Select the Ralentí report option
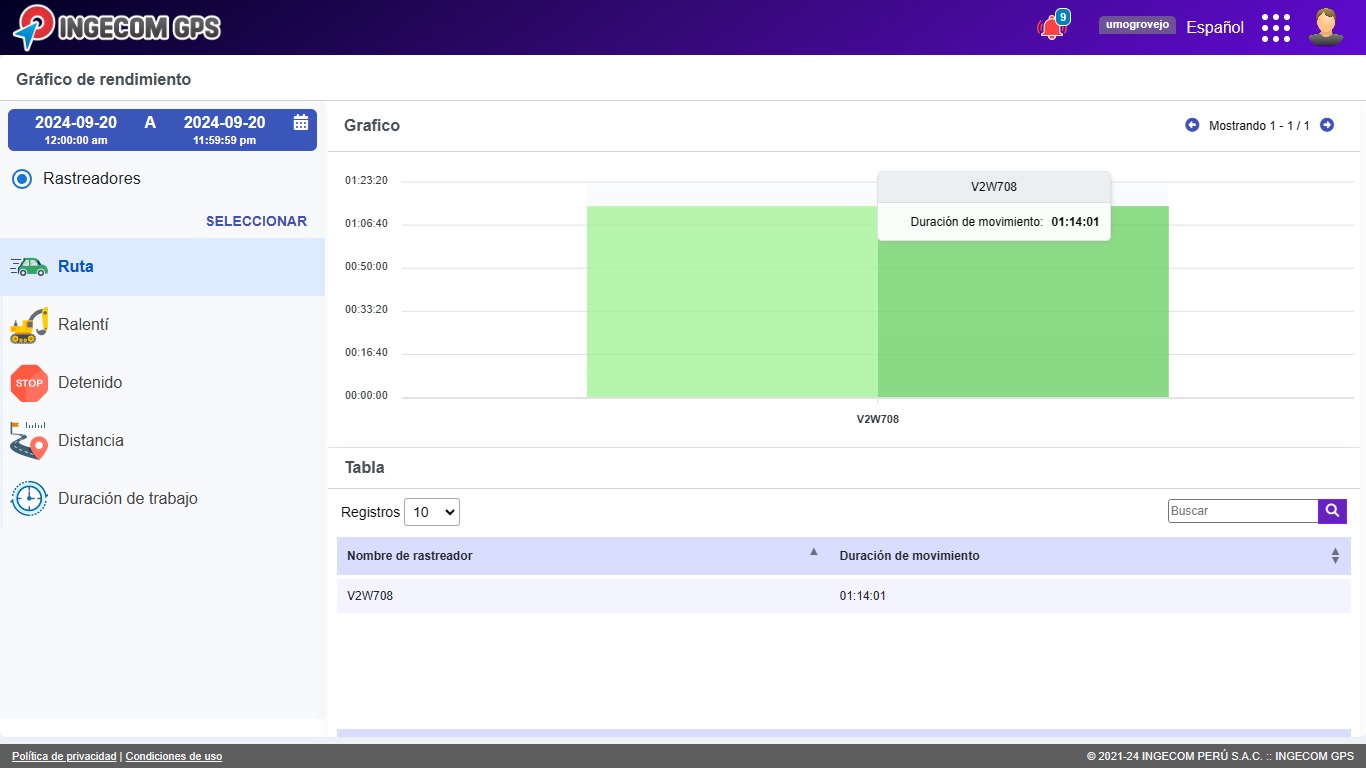The image size is (1366, 768). point(83,325)
